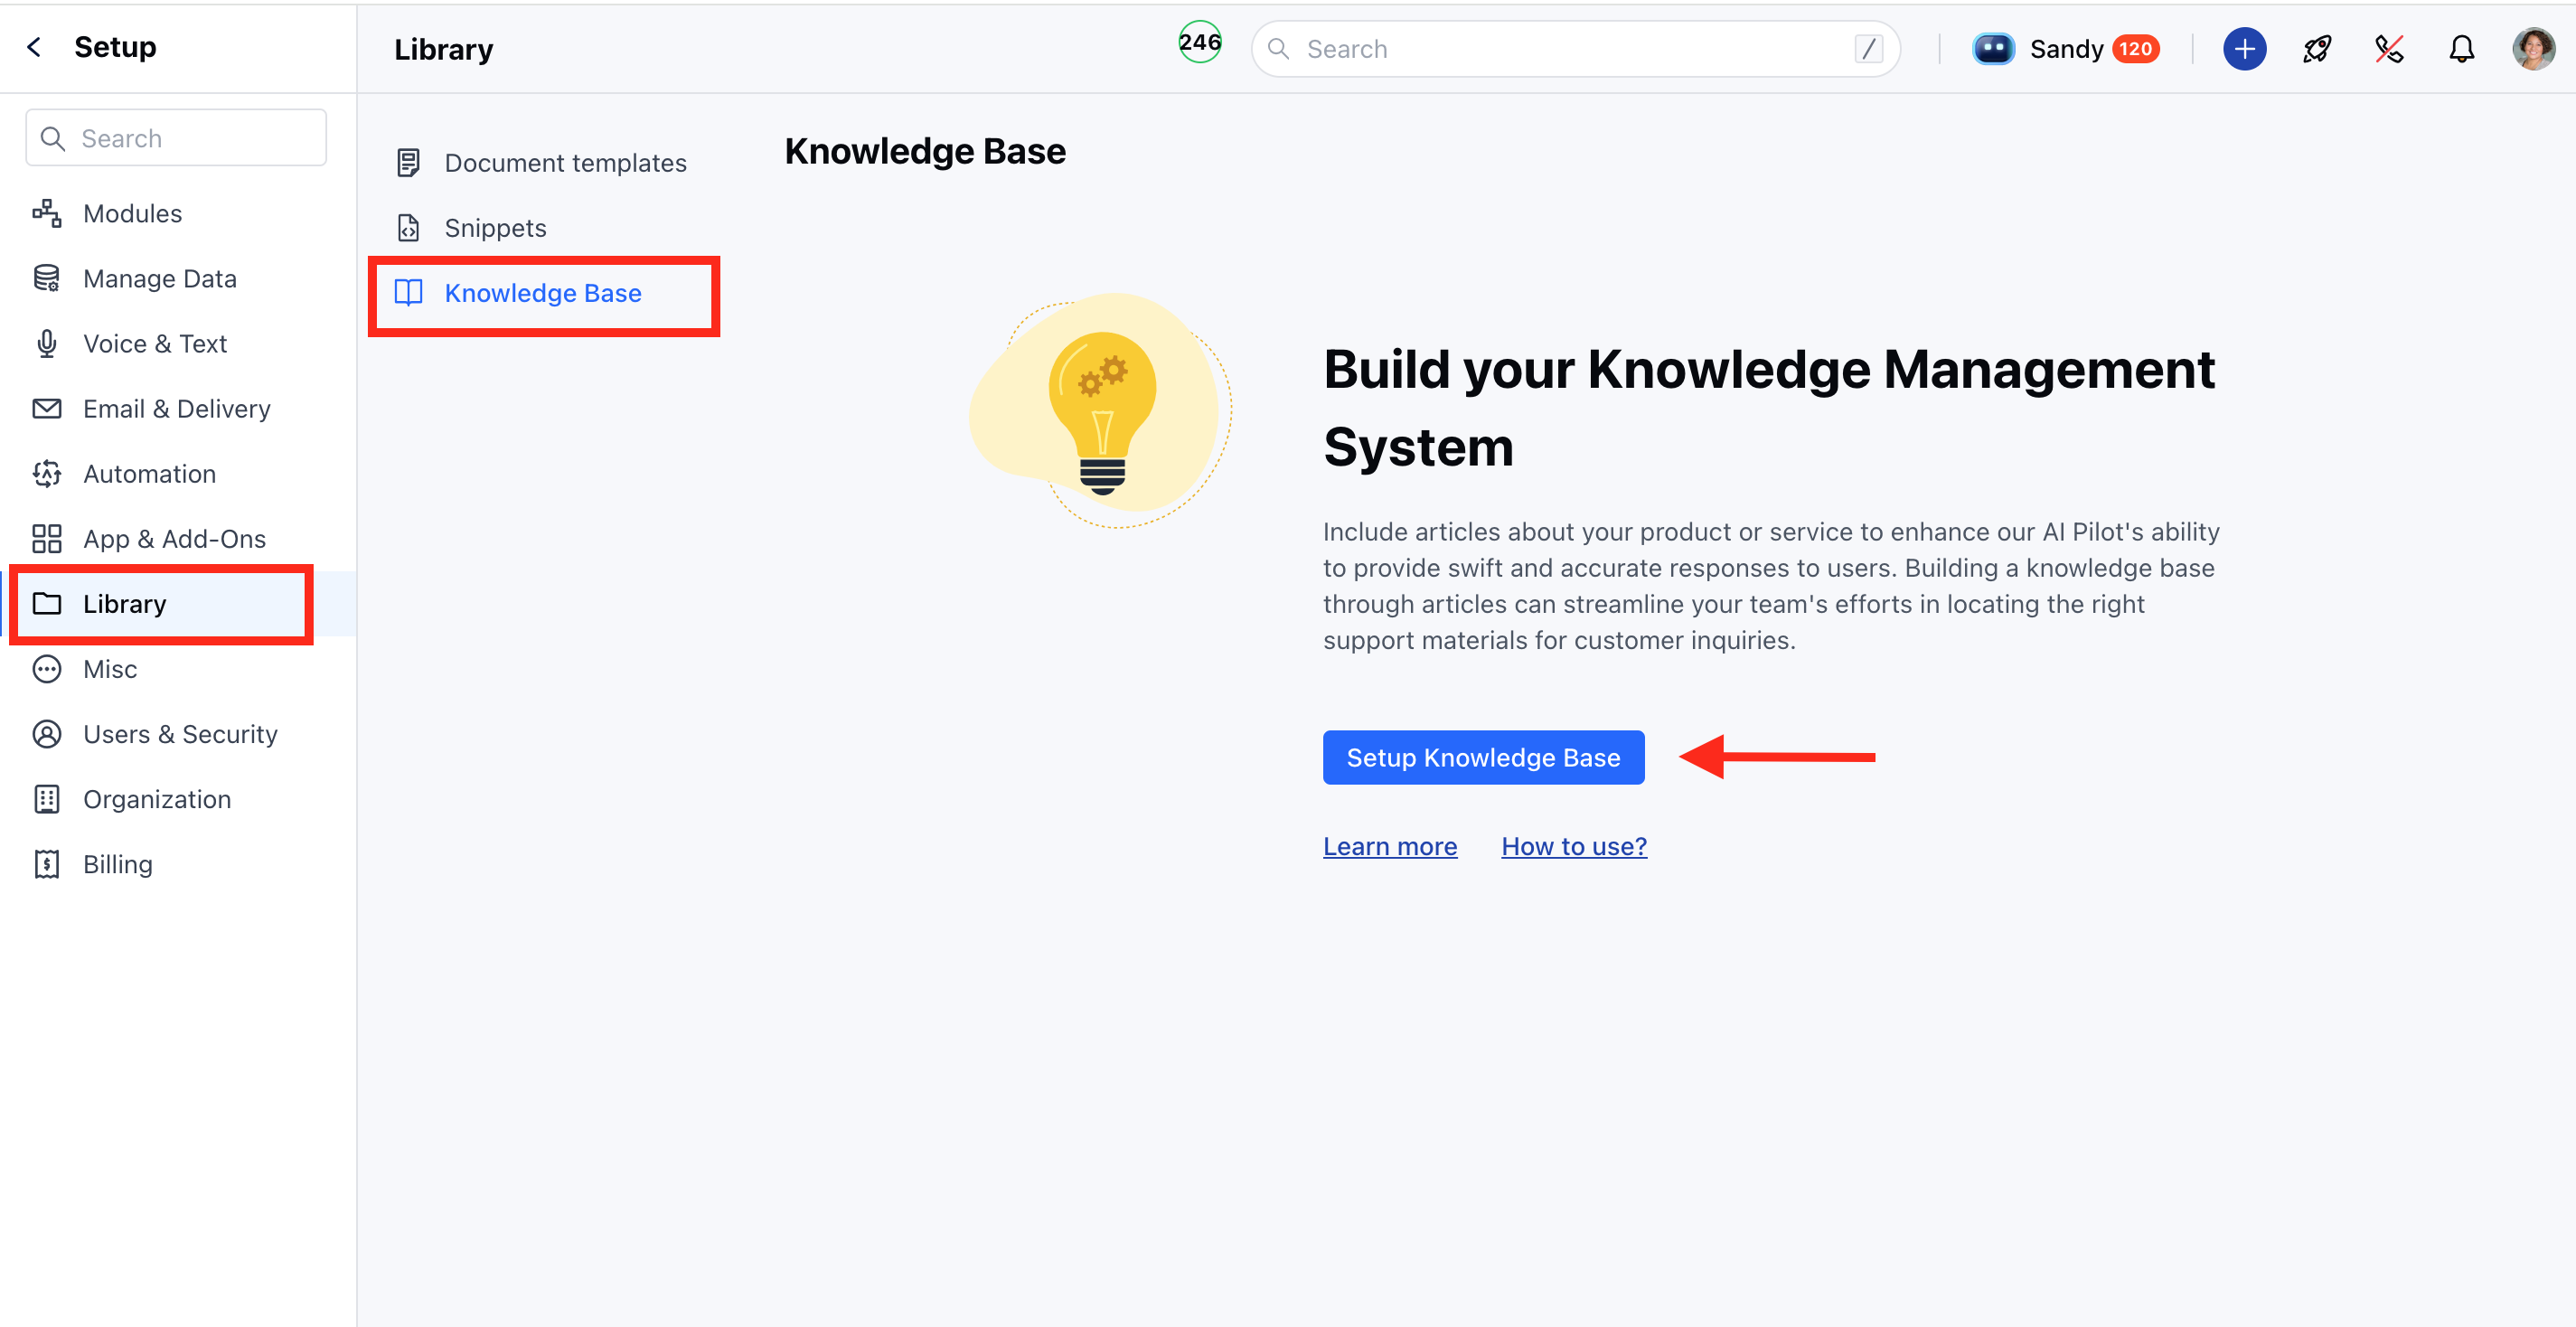Image resolution: width=2576 pixels, height=1327 pixels.
Task: Open the How to use? link
Action: click(1574, 846)
